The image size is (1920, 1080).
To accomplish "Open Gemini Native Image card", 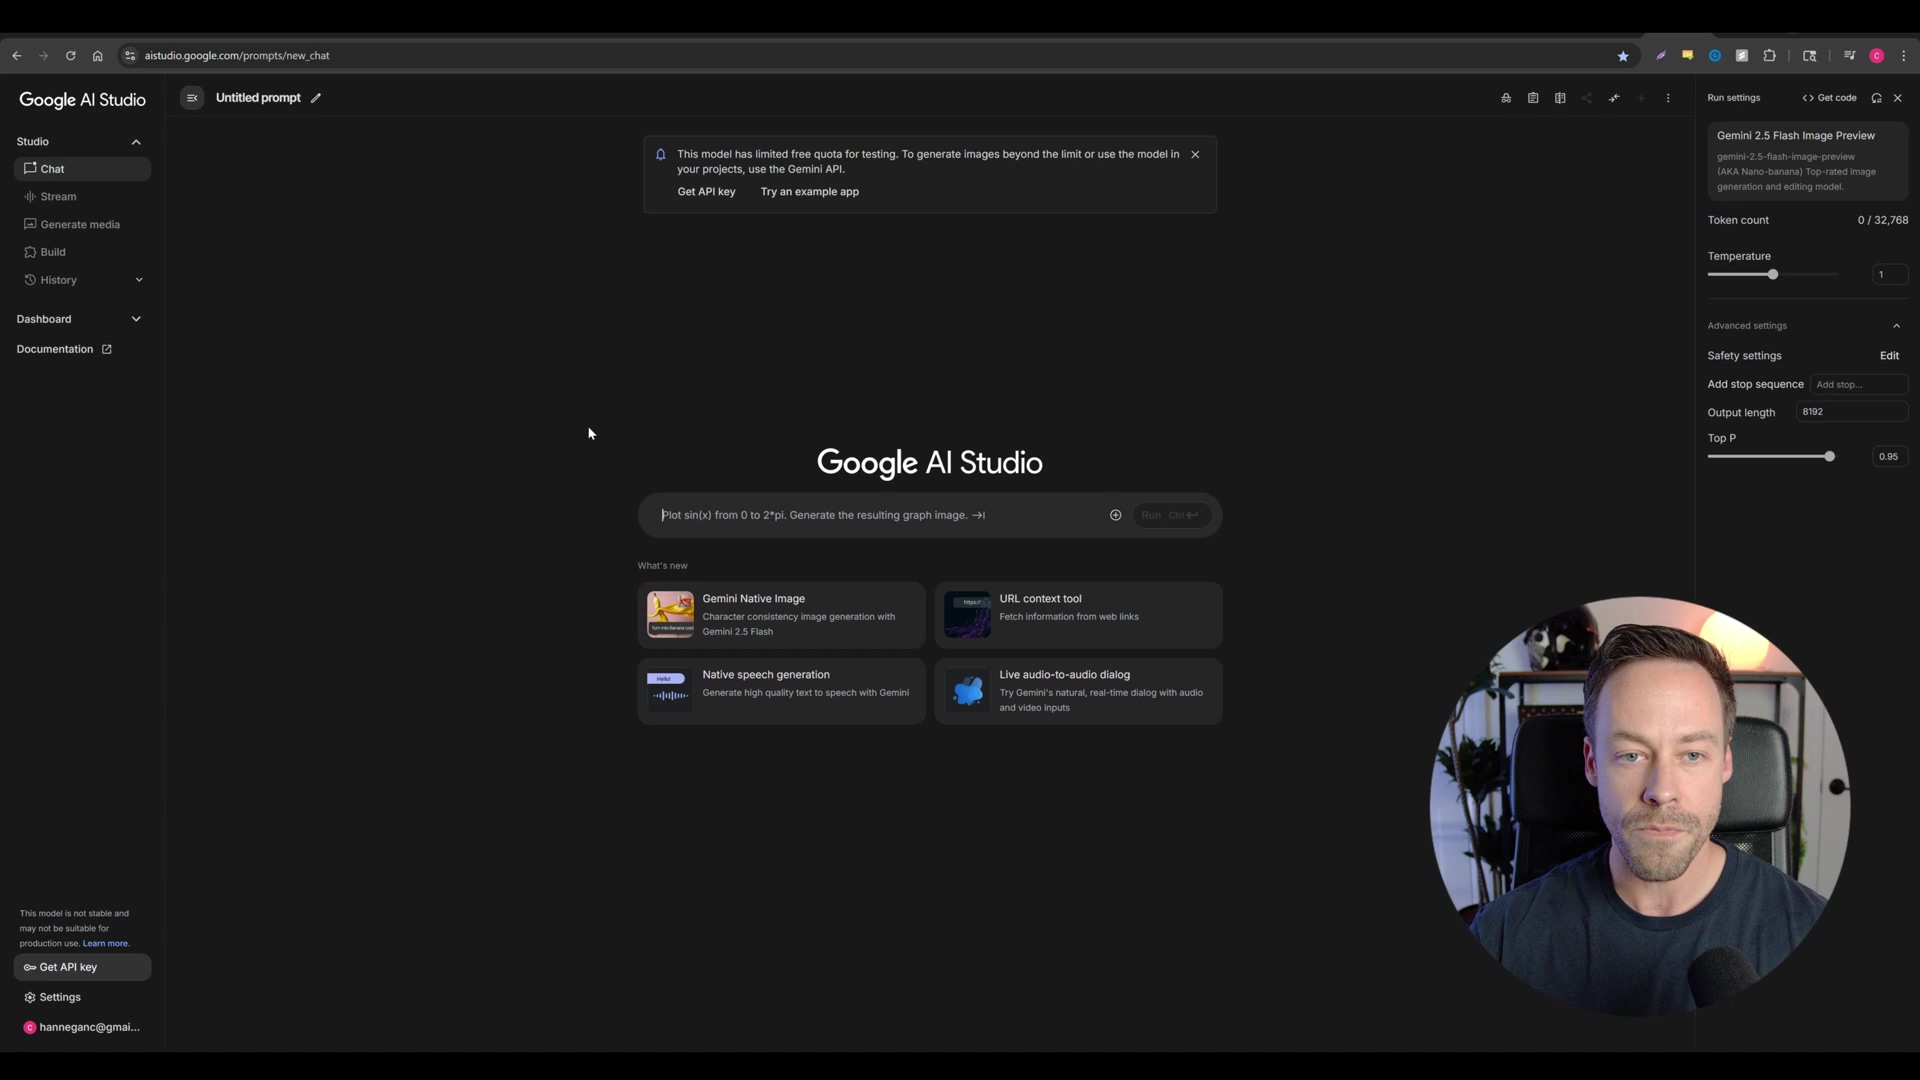I will (x=781, y=615).
